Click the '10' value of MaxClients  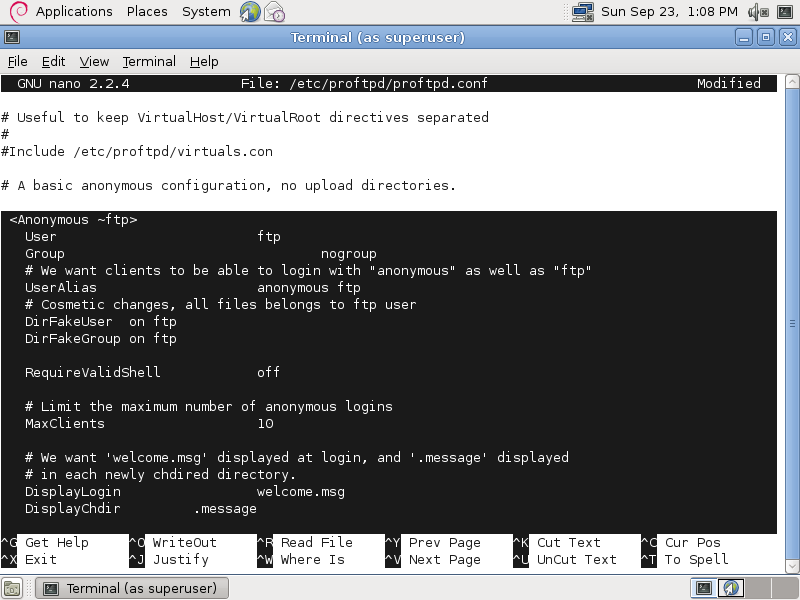coord(265,423)
